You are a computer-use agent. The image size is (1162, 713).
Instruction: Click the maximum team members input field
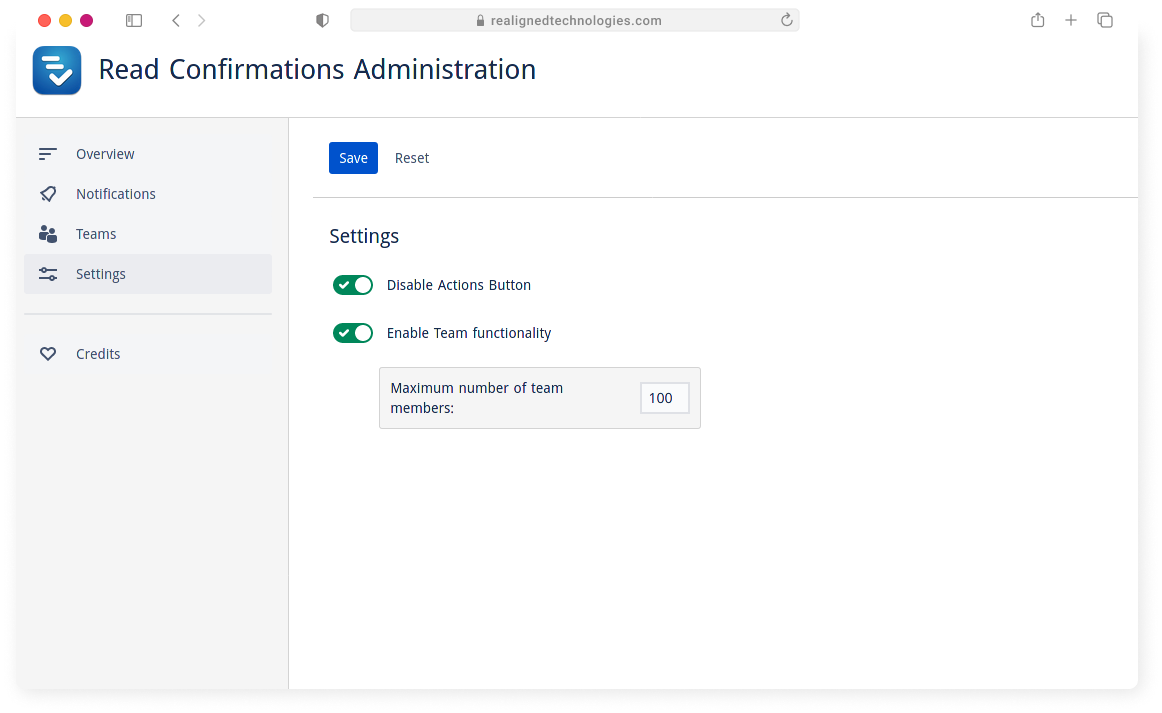point(665,398)
